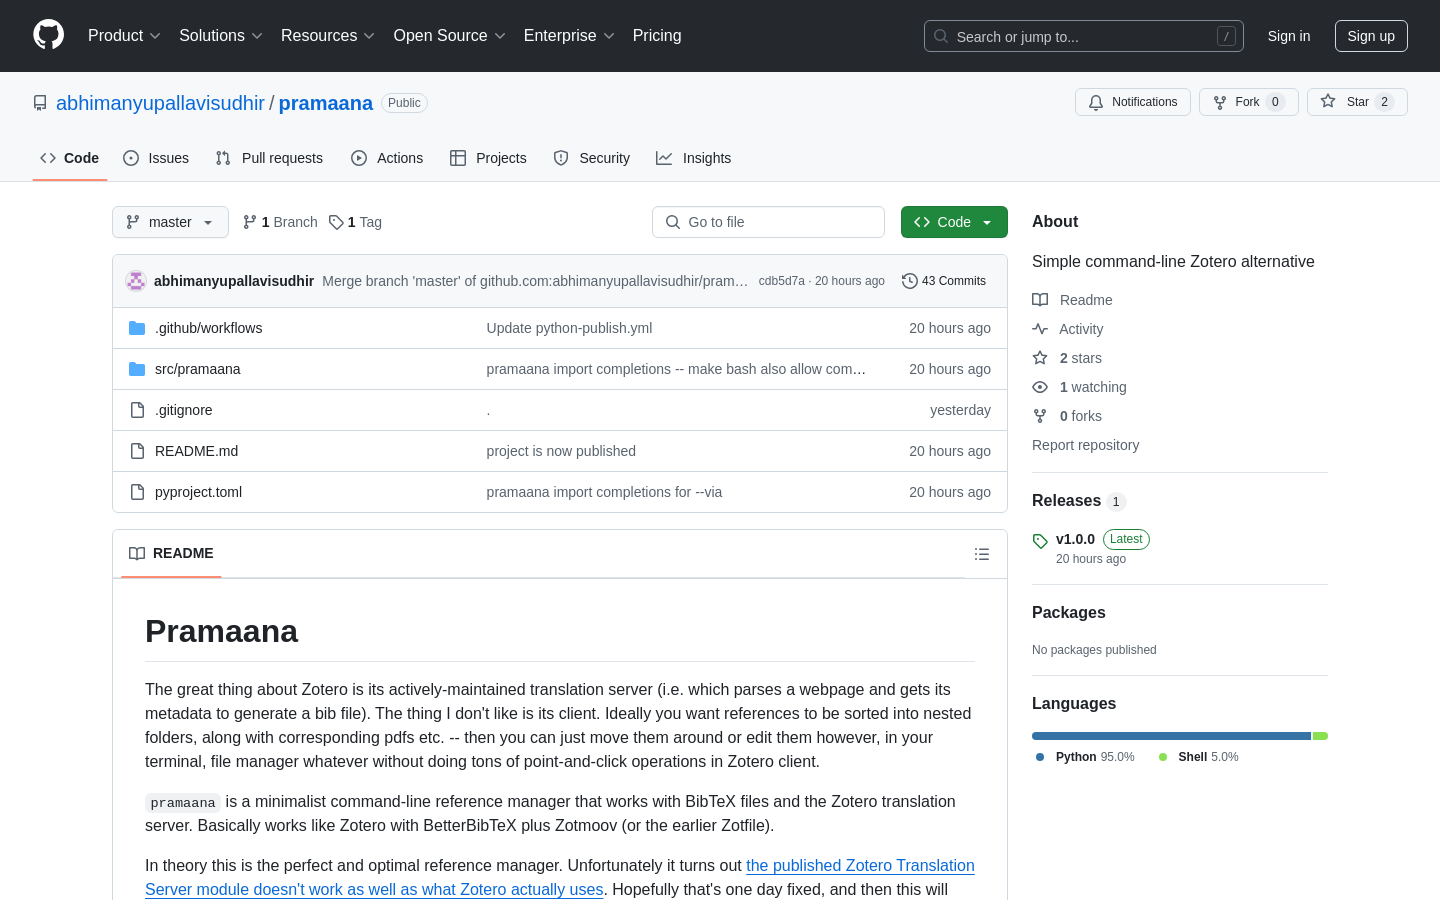Click the forks icon in About
1440x900 pixels.
[x=1040, y=416]
